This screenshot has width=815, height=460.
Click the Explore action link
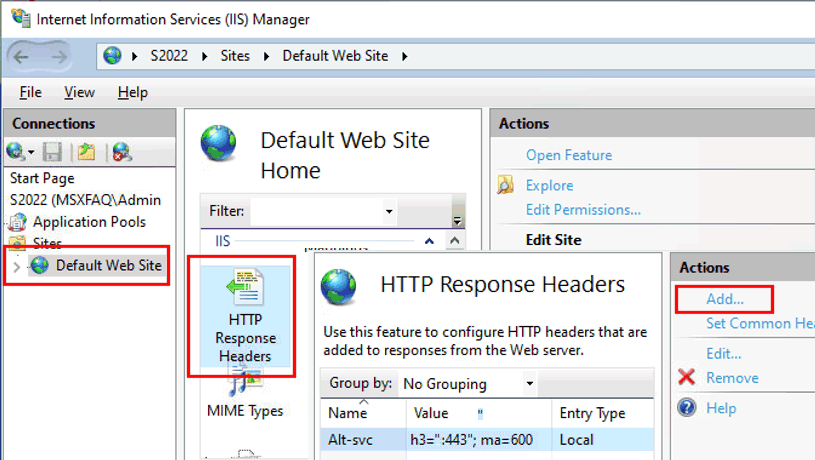(549, 186)
